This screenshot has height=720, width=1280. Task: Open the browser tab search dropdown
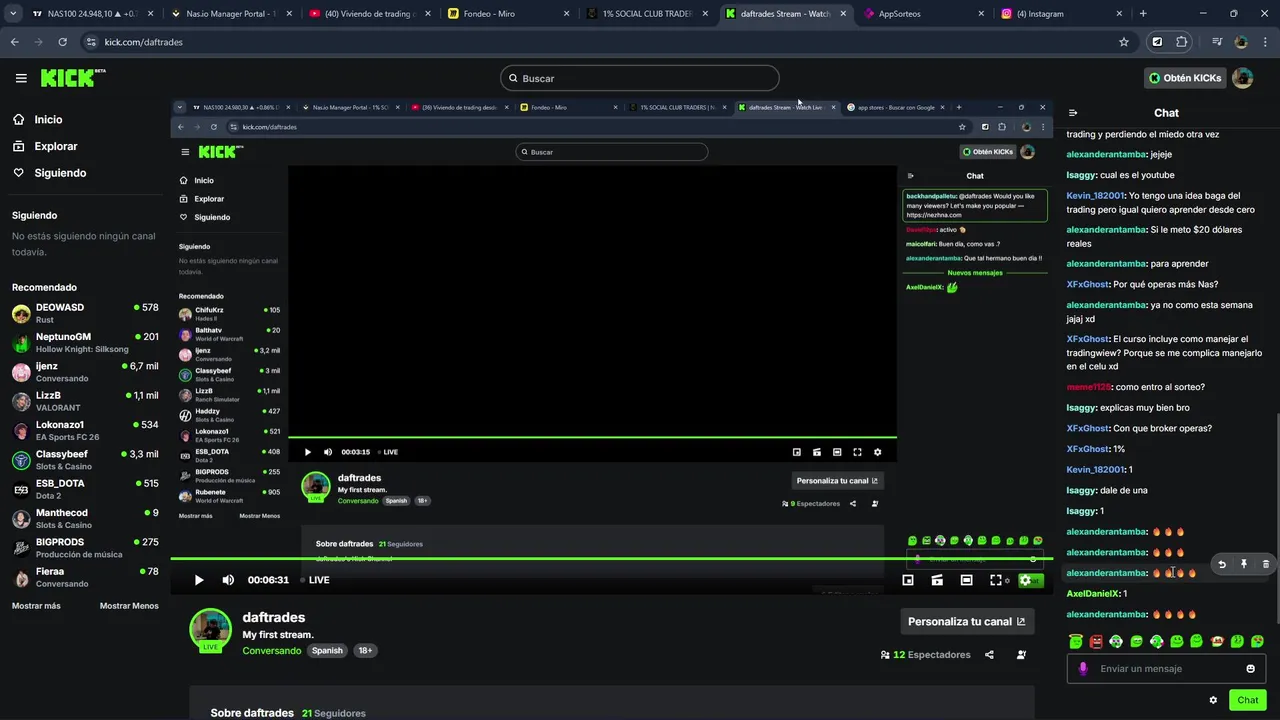point(13,14)
